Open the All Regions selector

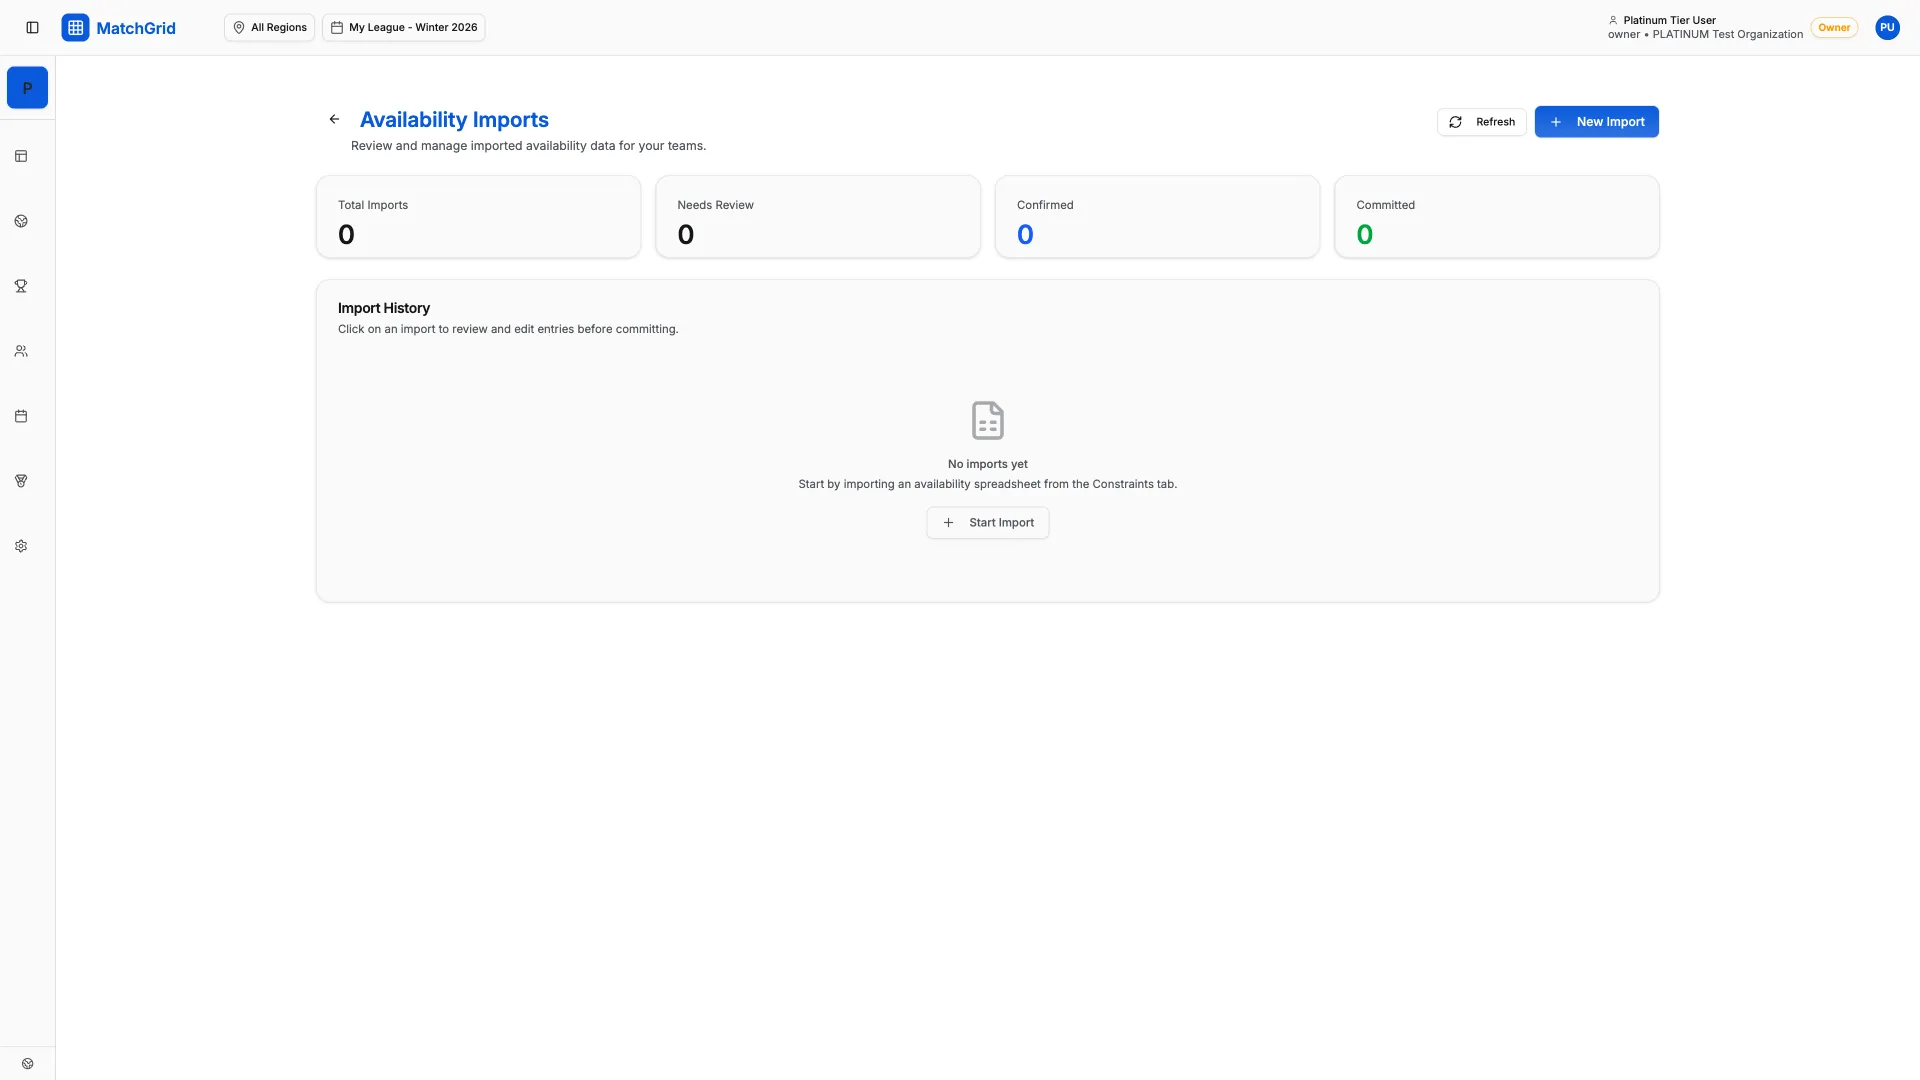(269, 27)
